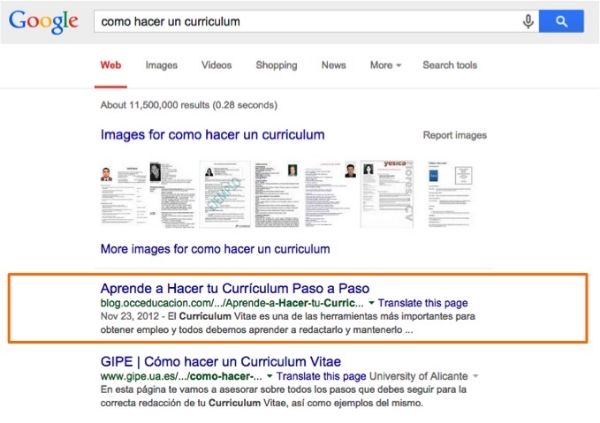Go to the Shopping tab
The height and width of the screenshot is (423, 600).
(x=276, y=65)
